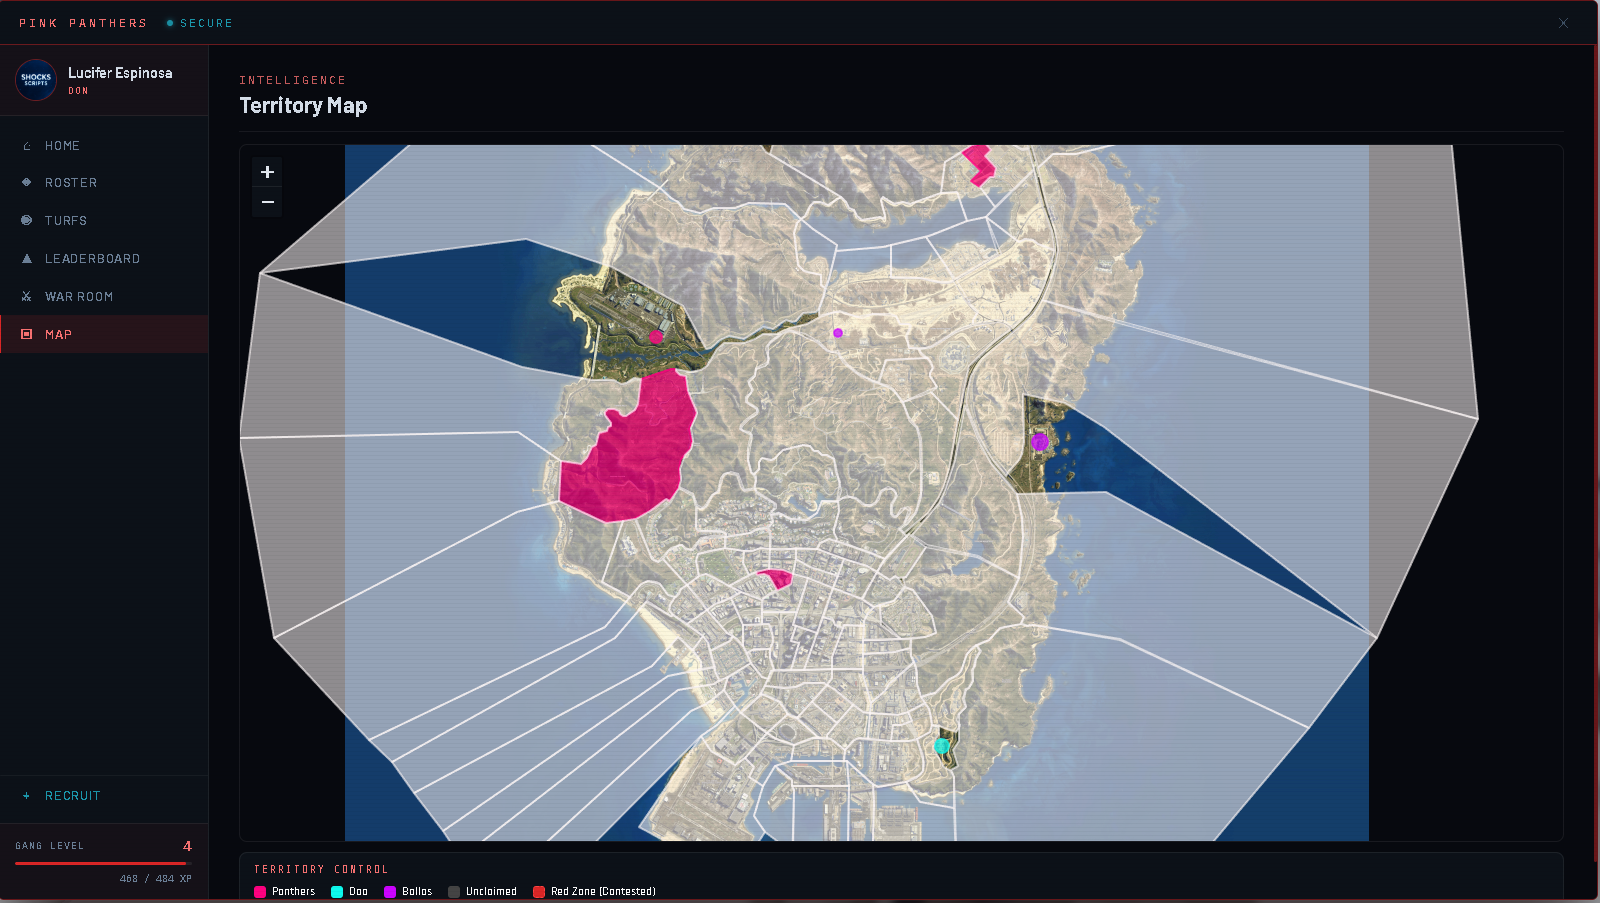Click the GANG LEVEL label
The width and height of the screenshot is (1600, 903).
(50, 846)
